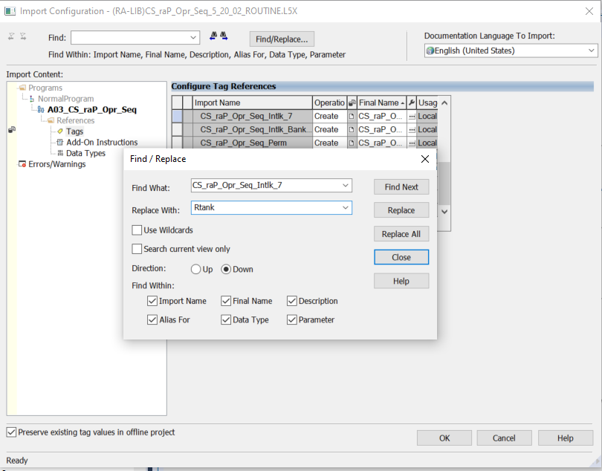Click the app icon in Import Configuration title bar
Image resolution: width=602 pixels, height=471 pixels.
[10, 11]
